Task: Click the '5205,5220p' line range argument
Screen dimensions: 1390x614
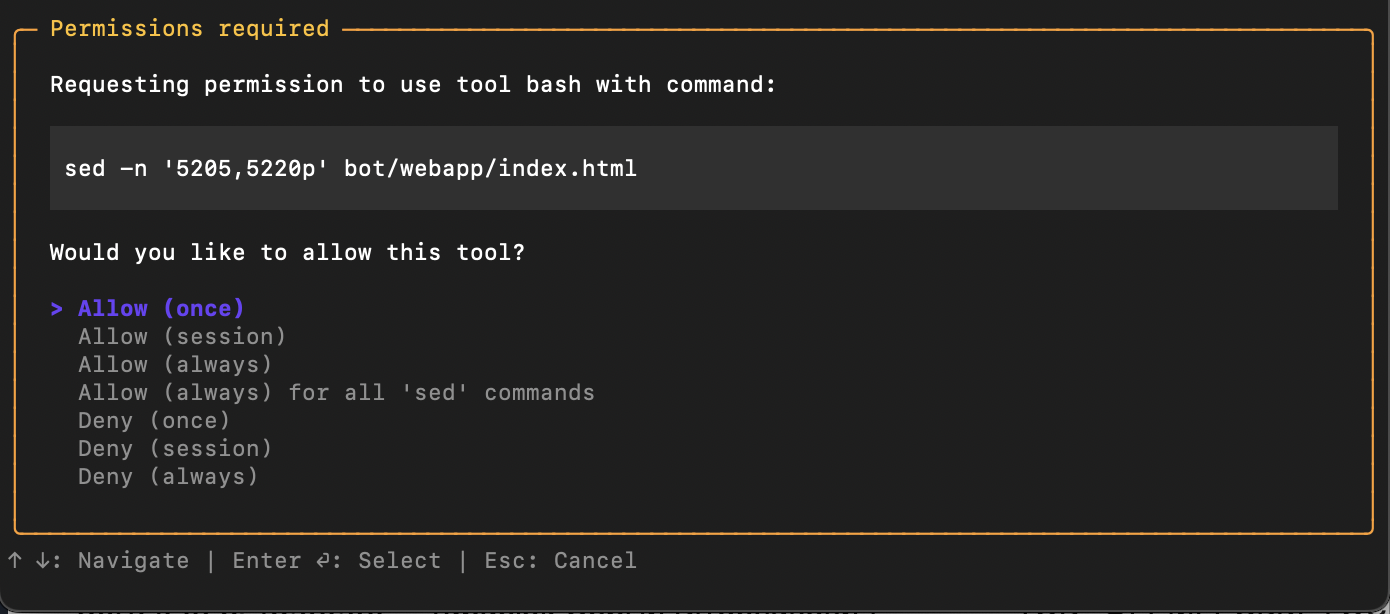Action: point(245,168)
